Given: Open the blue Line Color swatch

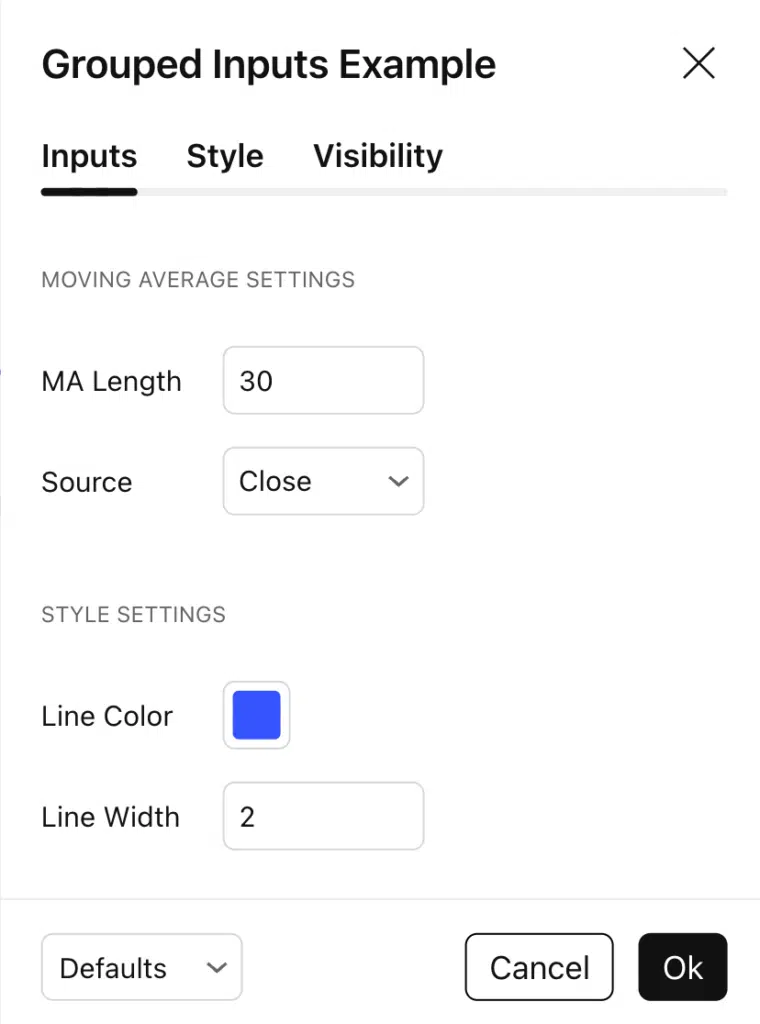Looking at the screenshot, I should point(257,715).
